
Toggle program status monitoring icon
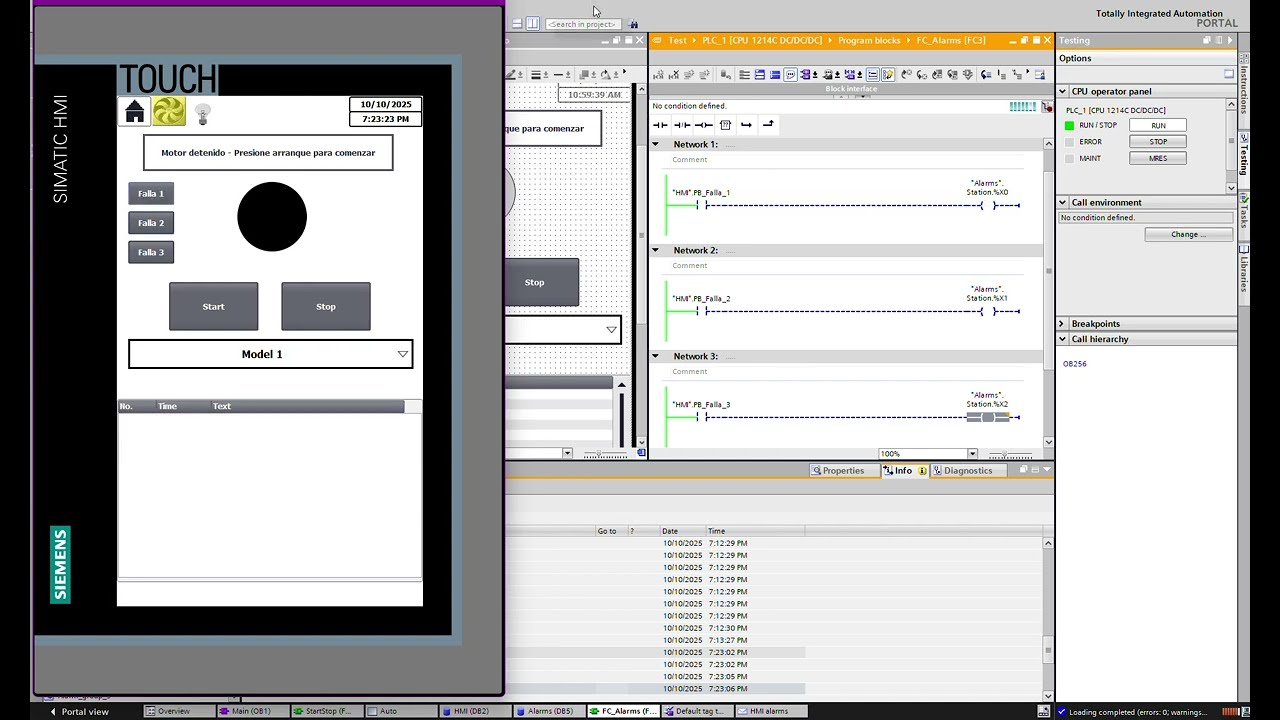888,75
